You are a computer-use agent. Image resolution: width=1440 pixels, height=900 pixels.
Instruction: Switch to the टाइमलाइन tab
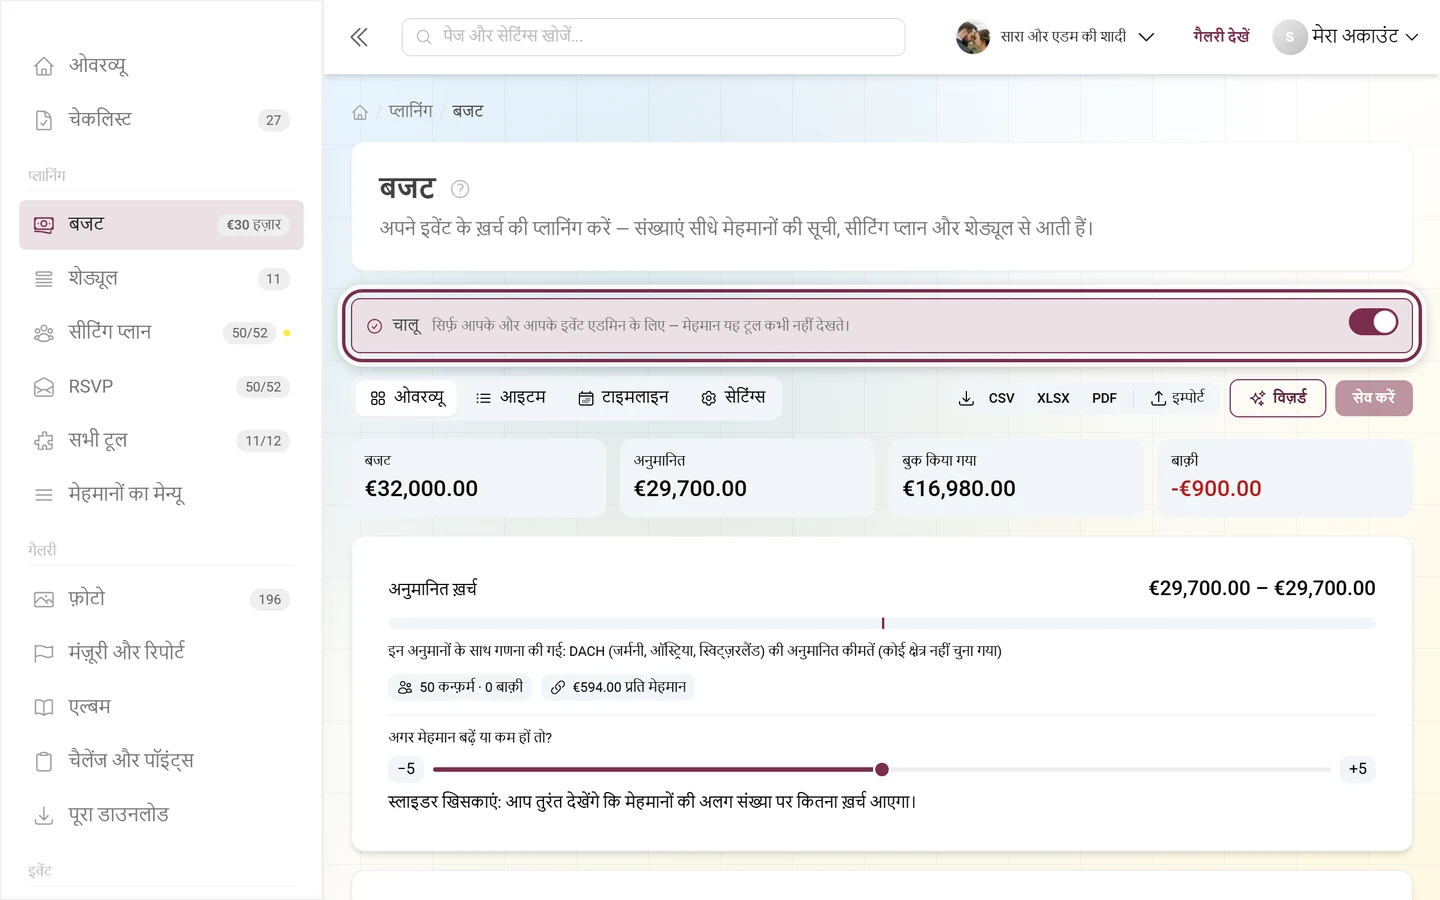pos(623,398)
